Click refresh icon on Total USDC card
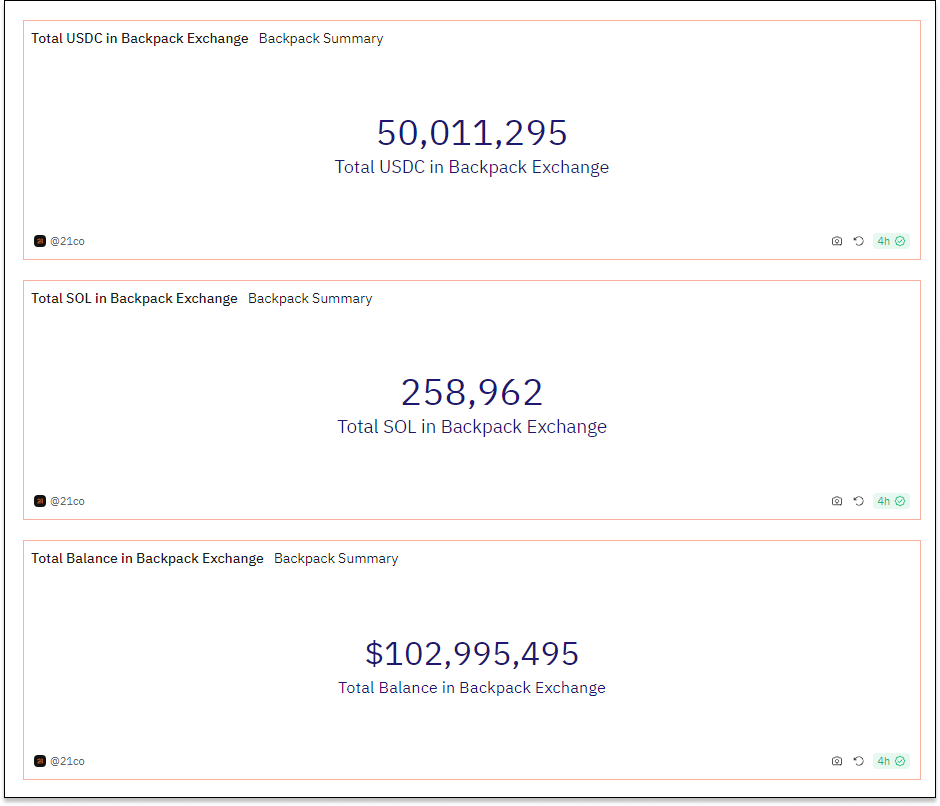The height and width of the screenshot is (806, 940). click(x=858, y=241)
